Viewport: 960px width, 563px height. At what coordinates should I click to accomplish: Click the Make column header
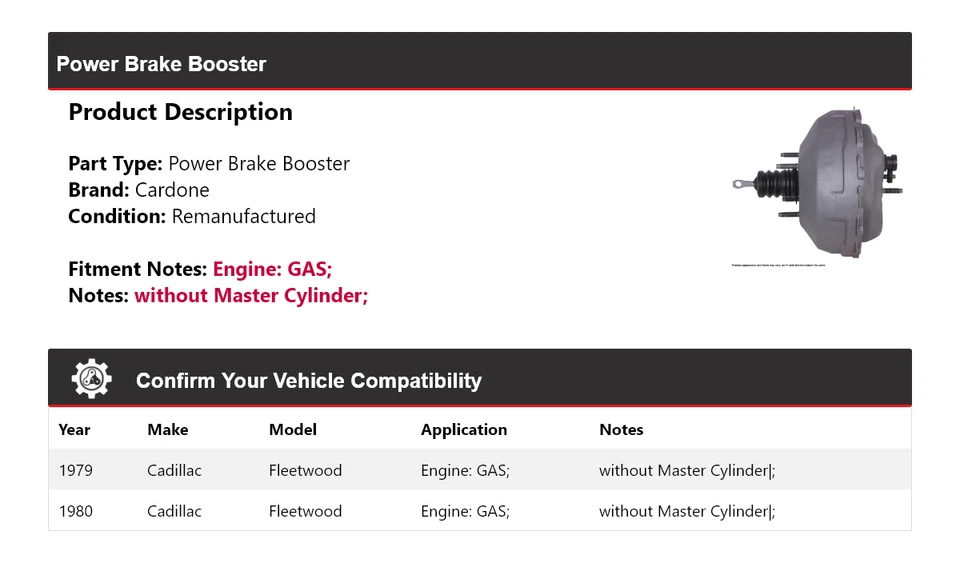[167, 429]
